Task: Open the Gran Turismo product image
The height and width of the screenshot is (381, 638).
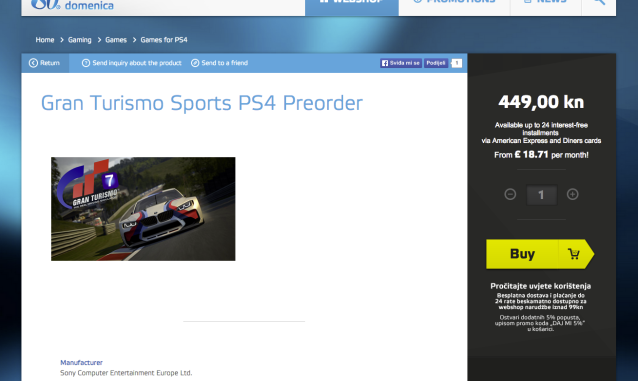Action: [x=143, y=209]
